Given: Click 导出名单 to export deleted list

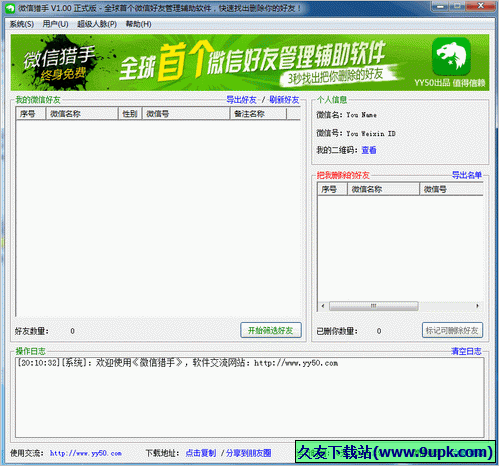Looking at the screenshot, I should [467, 175].
